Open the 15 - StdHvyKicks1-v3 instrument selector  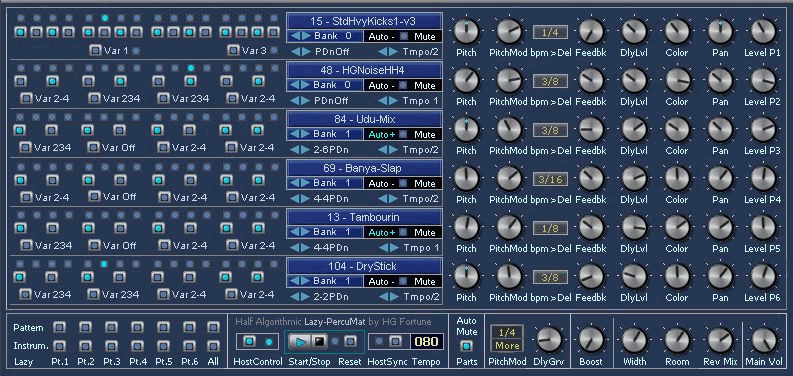[x=364, y=21]
